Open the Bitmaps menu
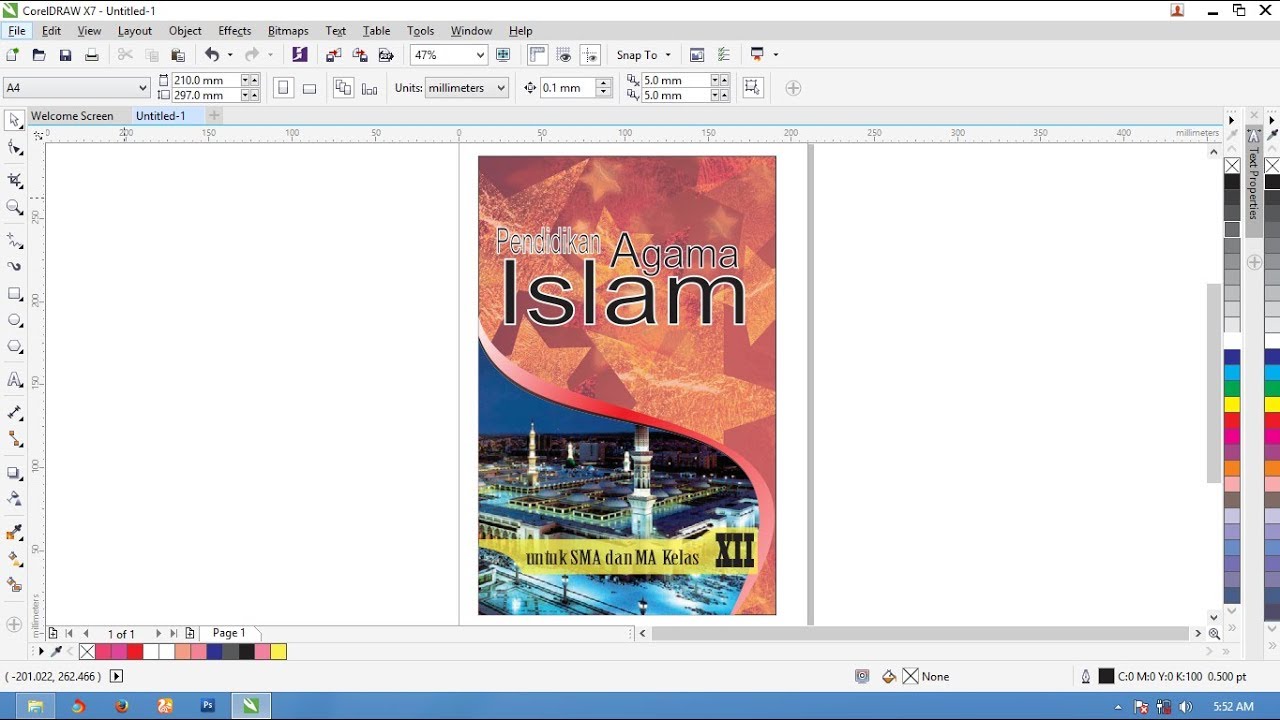Image resolution: width=1280 pixels, height=720 pixels. [x=288, y=31]
